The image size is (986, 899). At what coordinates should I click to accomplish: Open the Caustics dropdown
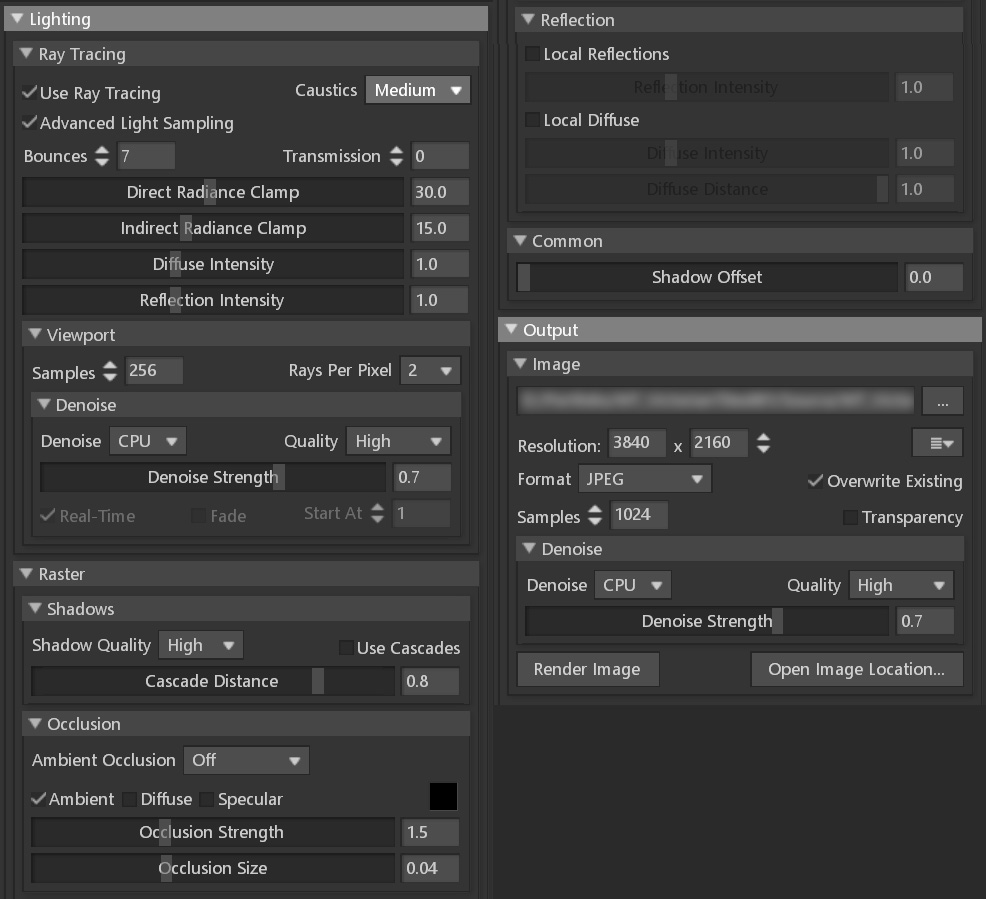[417, 89]
